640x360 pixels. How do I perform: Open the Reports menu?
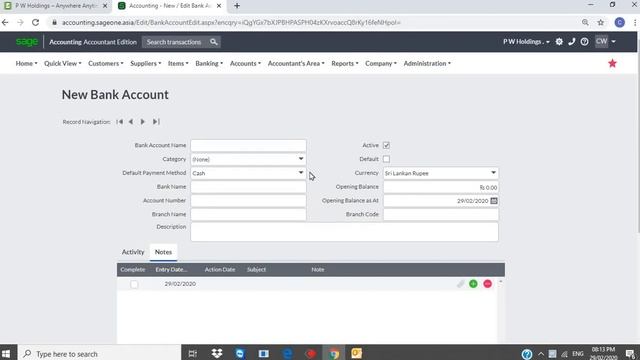tap(344, 63)
